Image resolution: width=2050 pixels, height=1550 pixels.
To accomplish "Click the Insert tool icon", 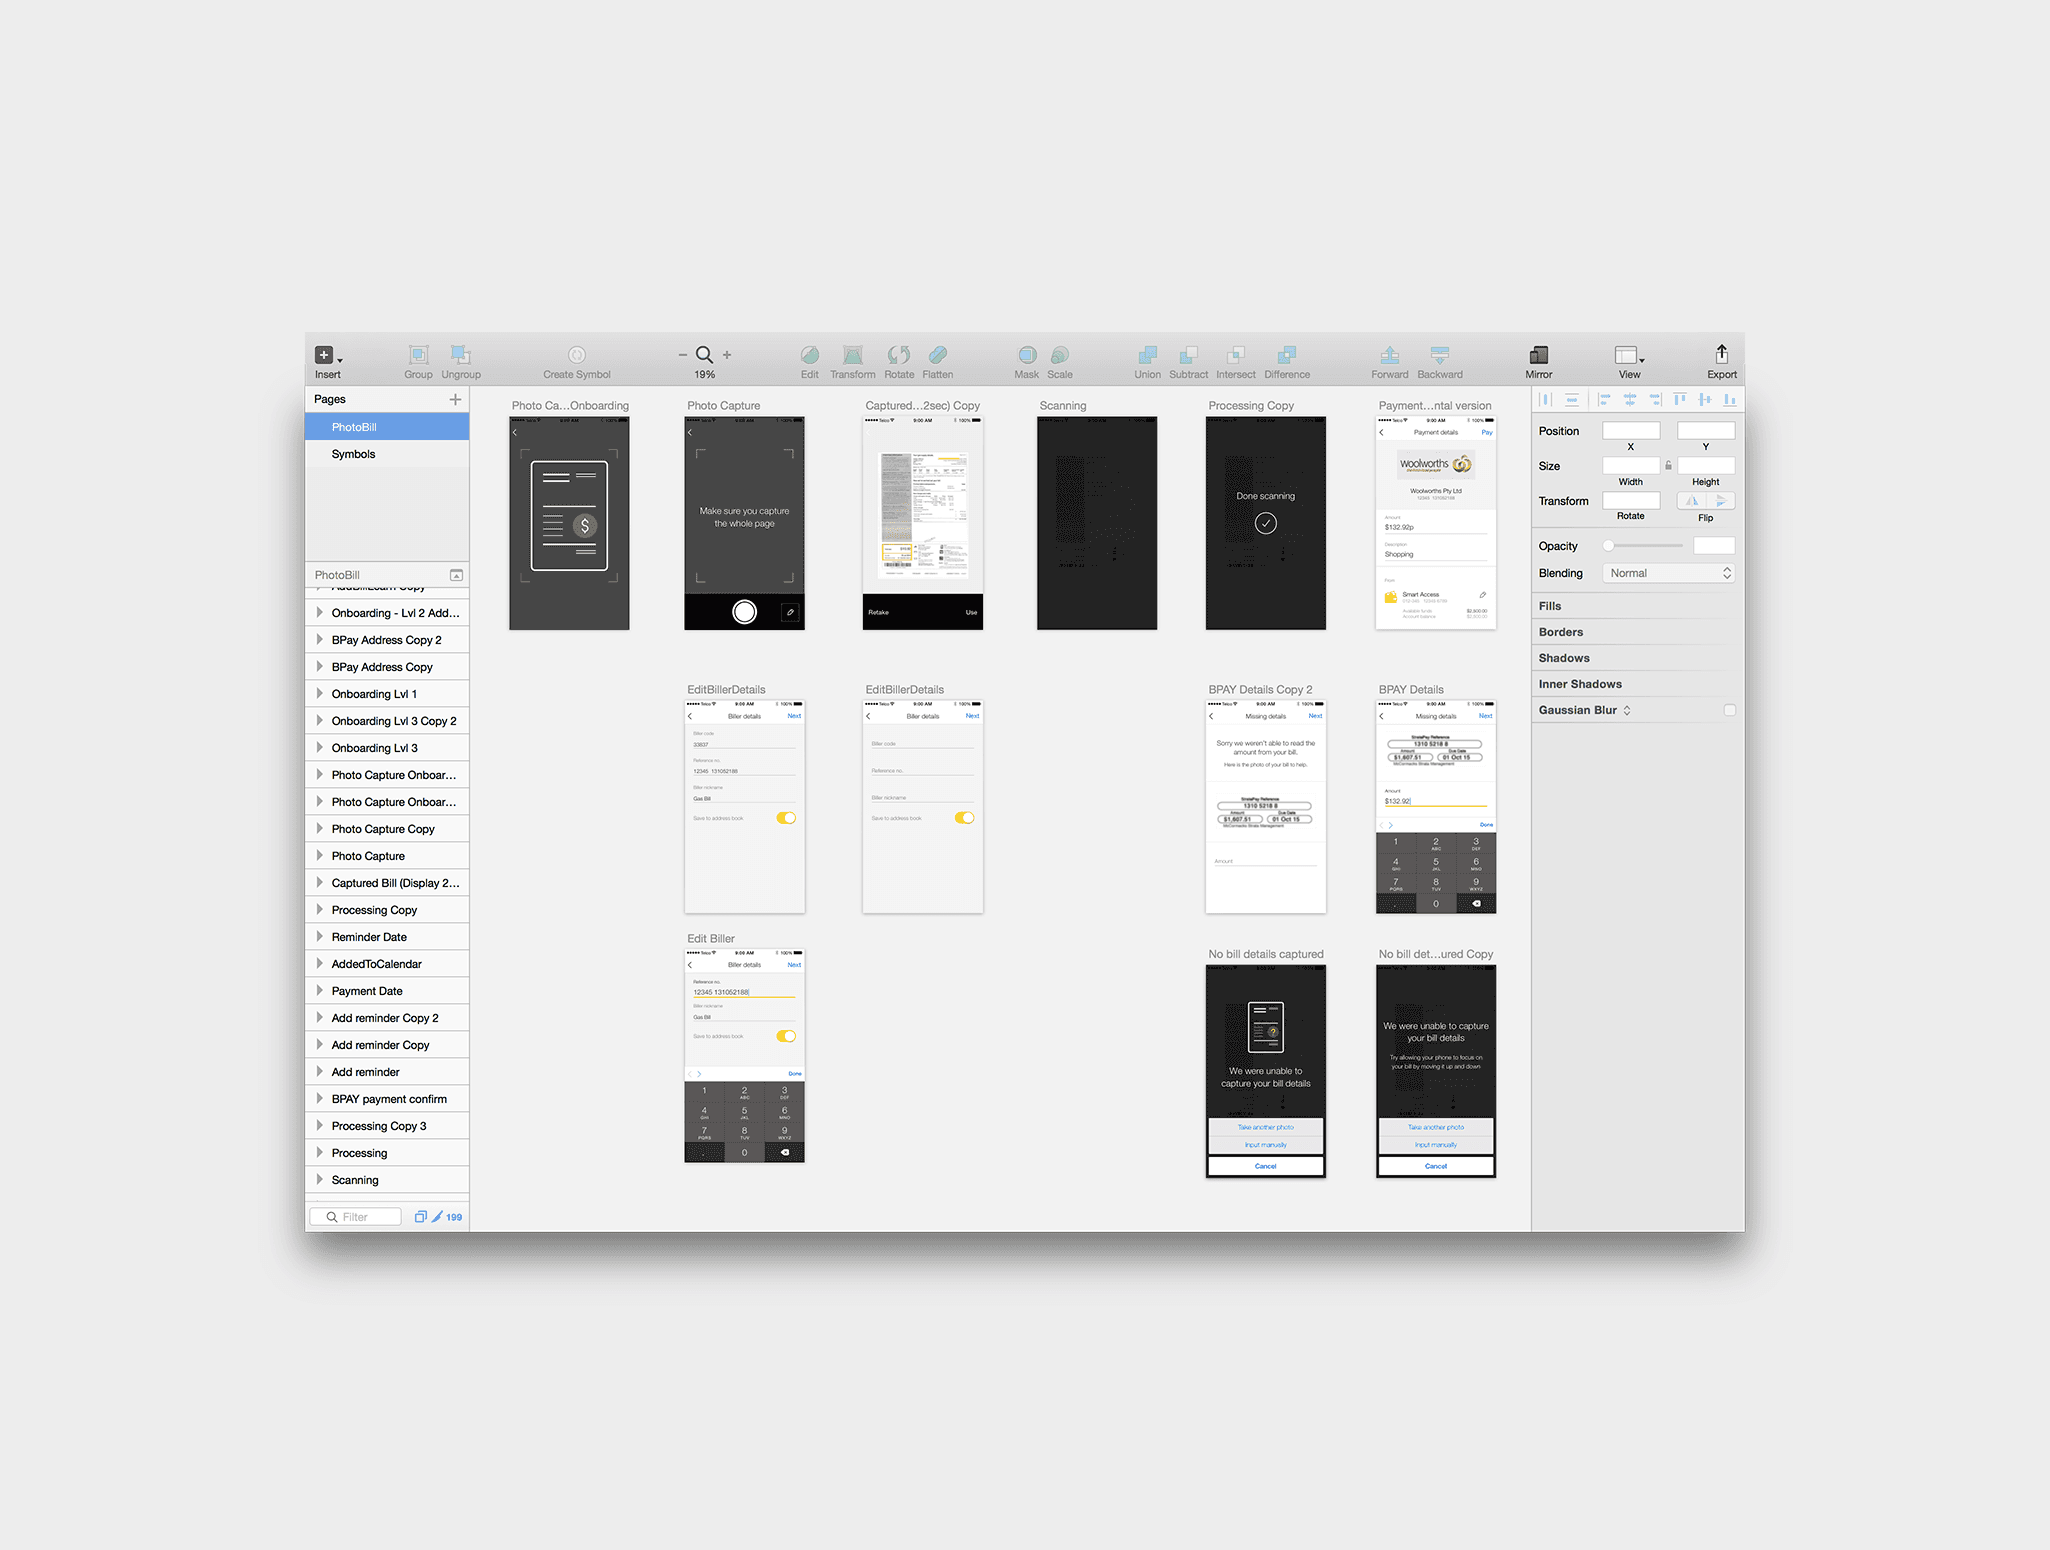I will 324,355.
